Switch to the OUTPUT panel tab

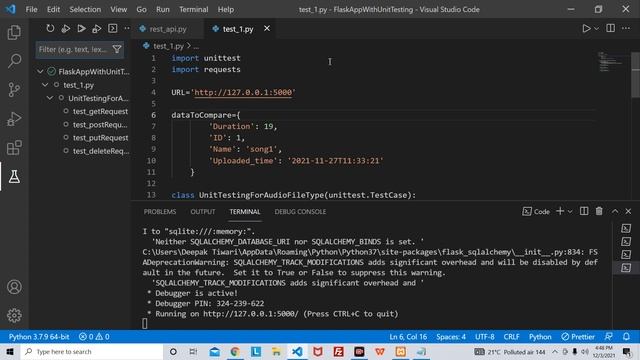202,211
